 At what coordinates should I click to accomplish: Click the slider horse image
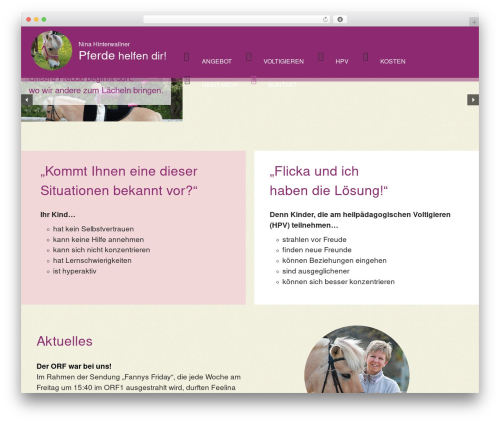point(102,100)
